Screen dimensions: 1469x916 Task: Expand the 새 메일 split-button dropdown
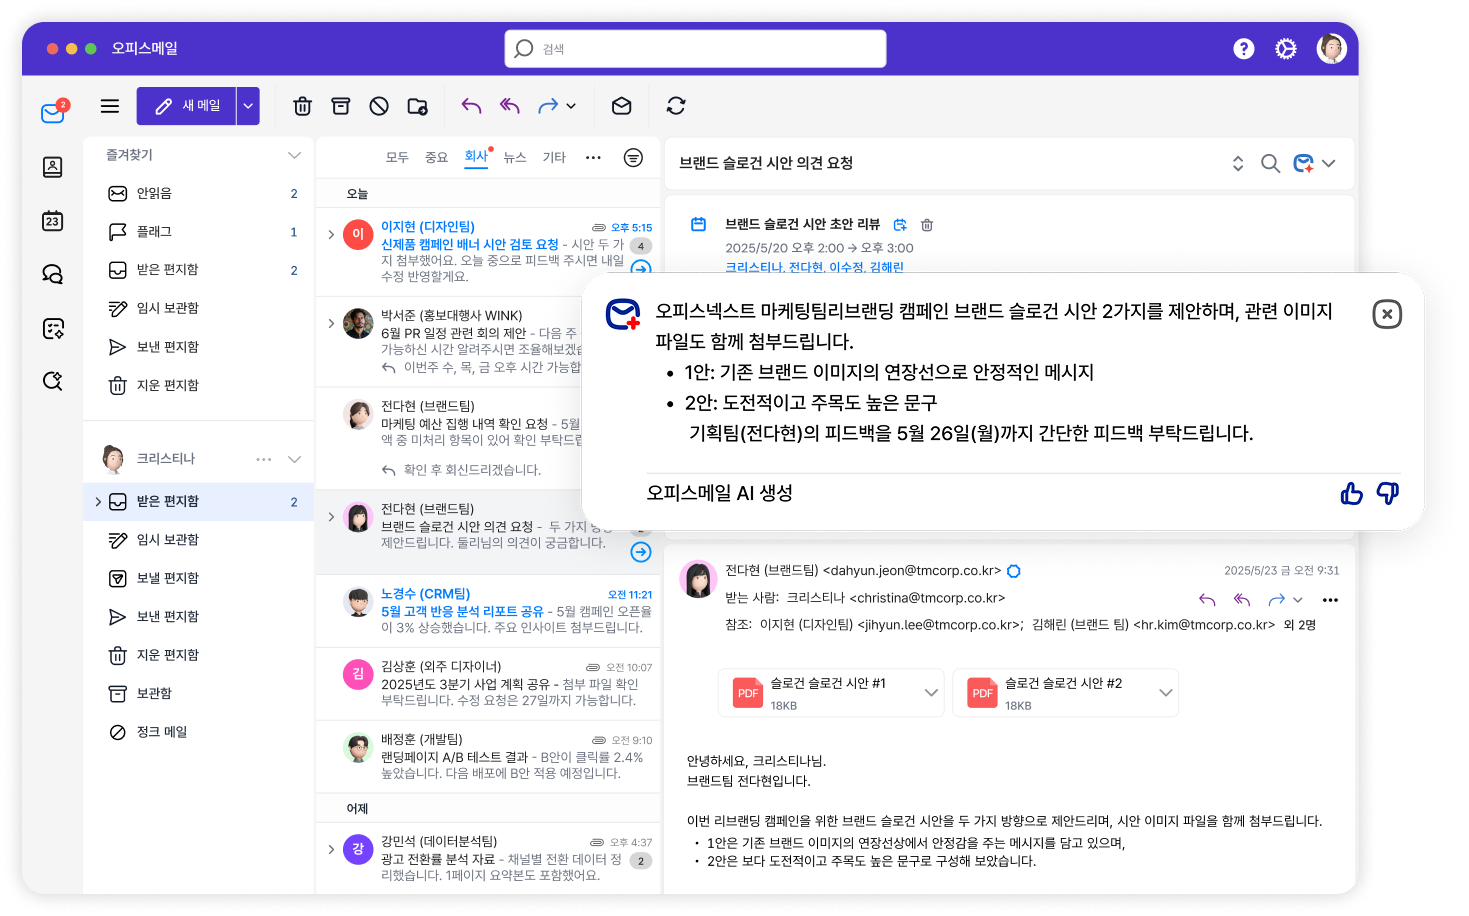pyautogui.click(x=246, y=105)
